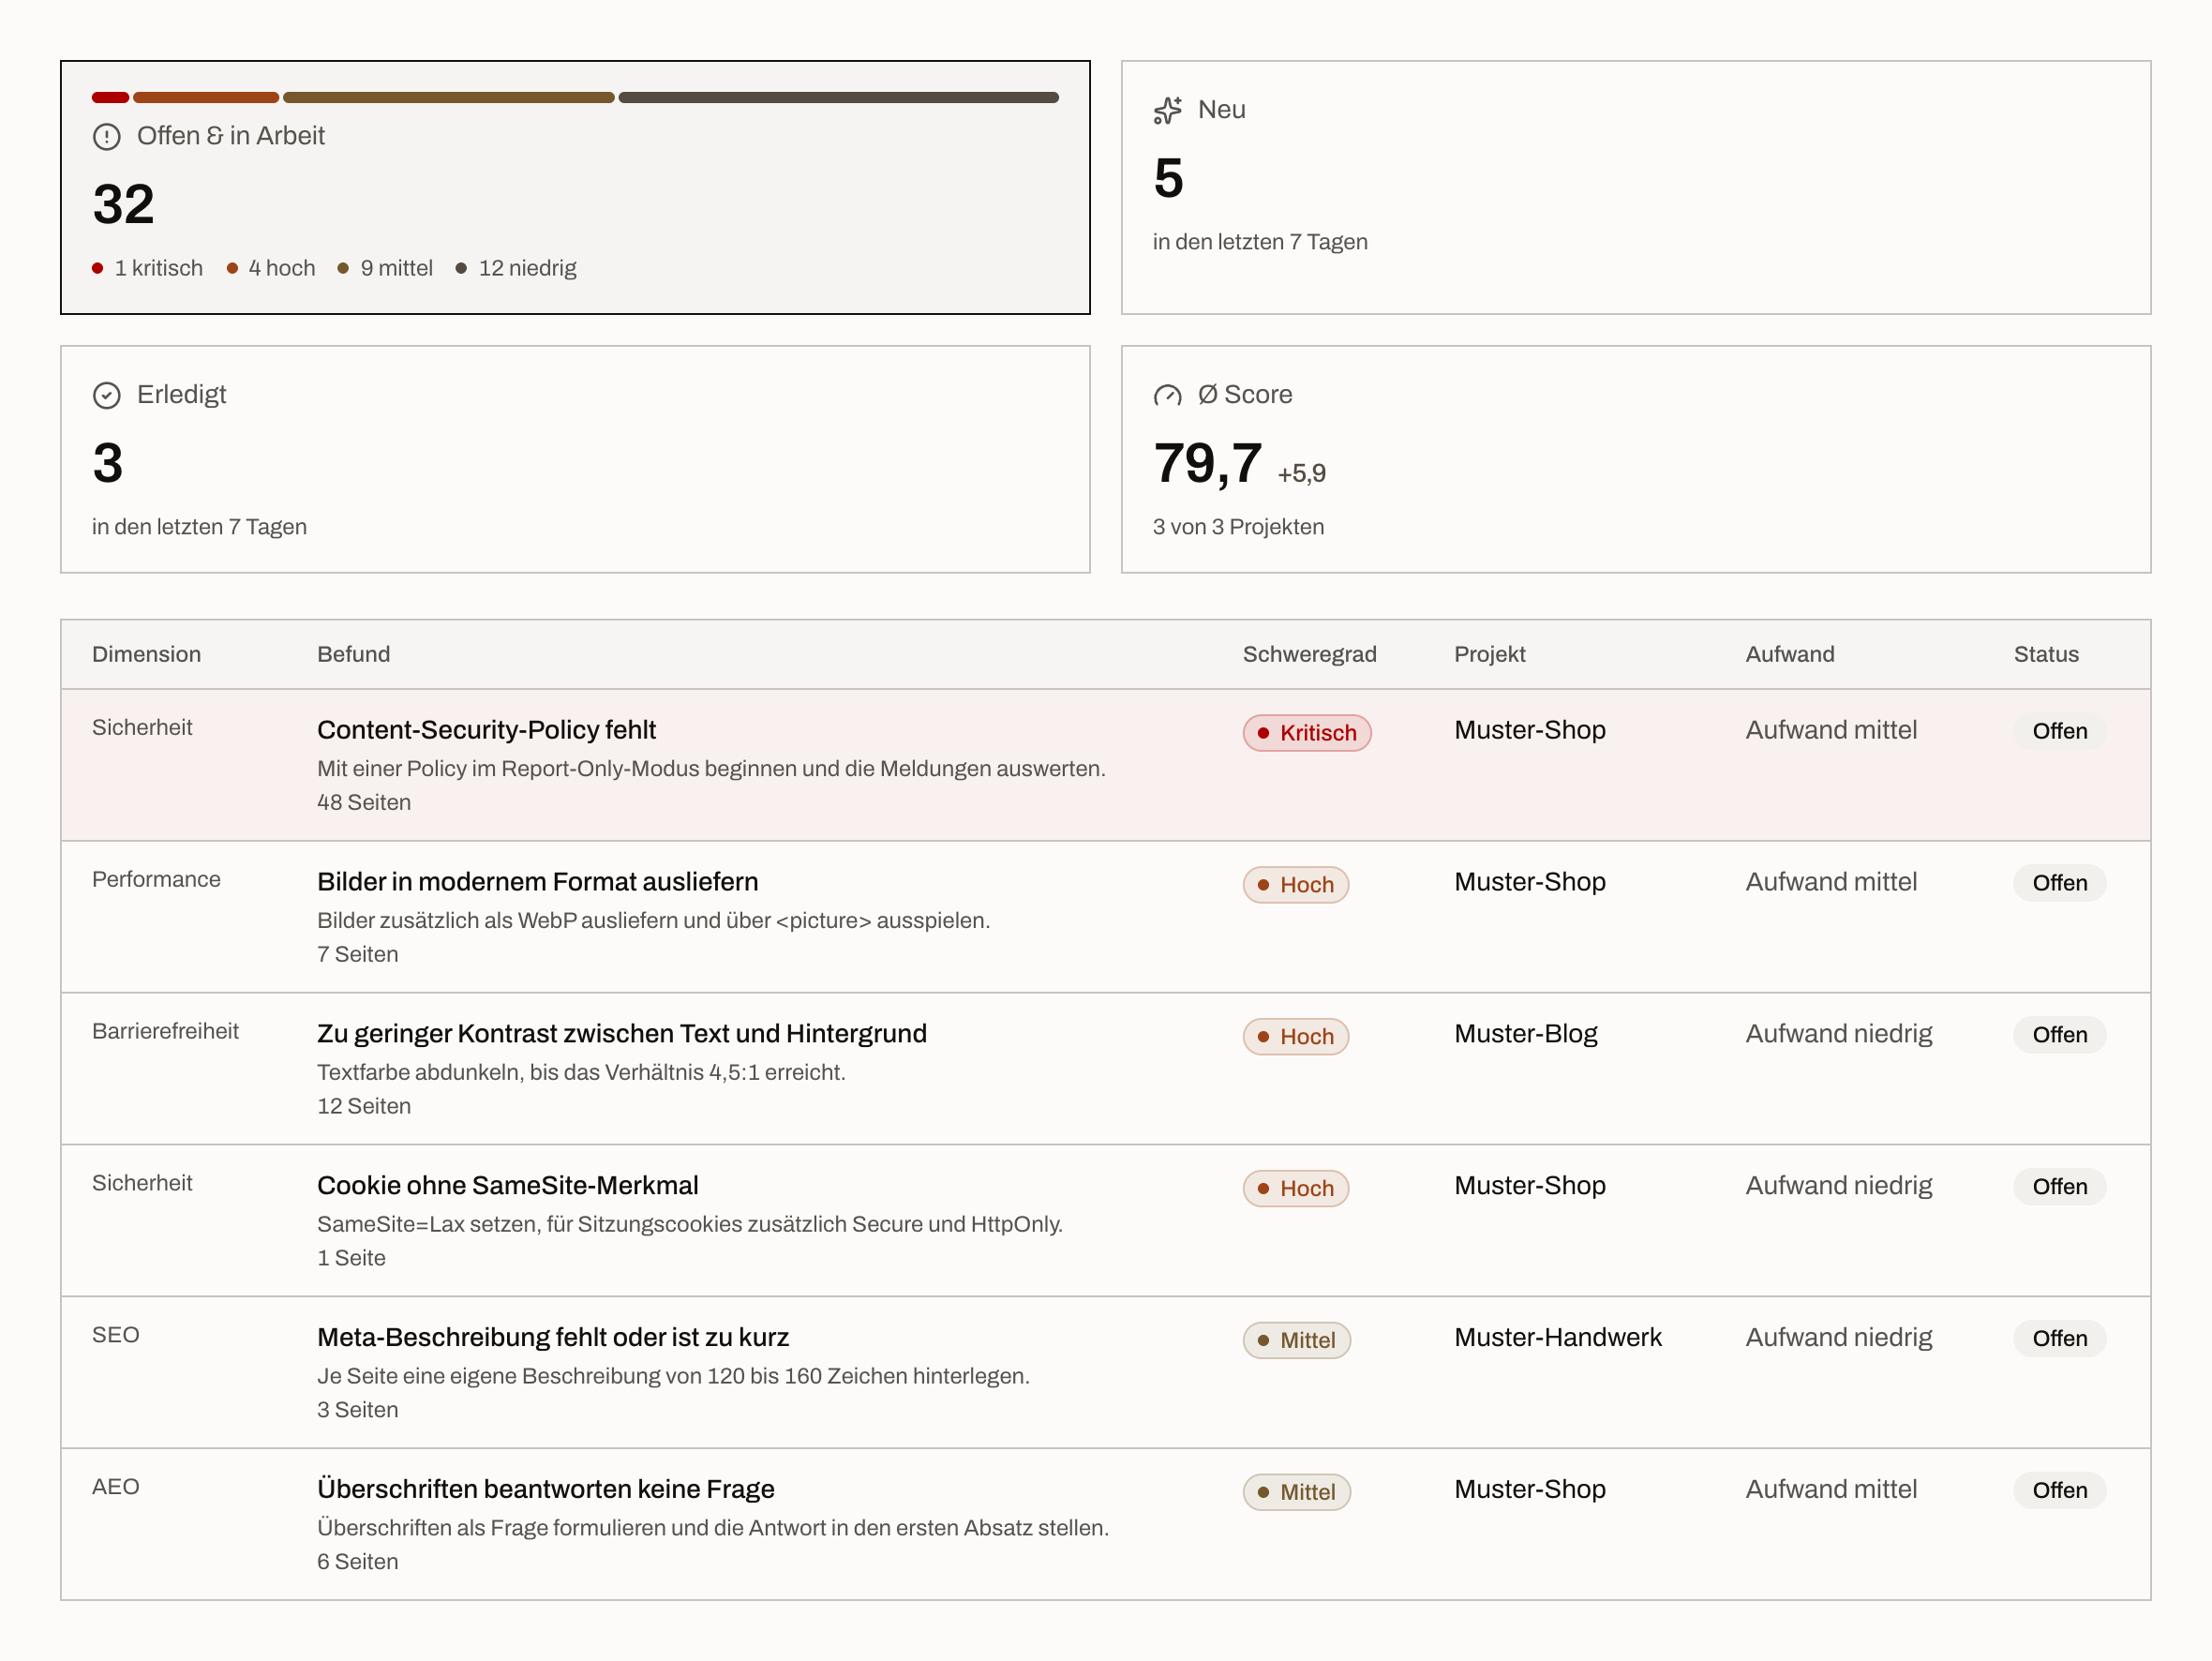Click Offen status in Meta-Beschreibung row

point(2059,1339)
